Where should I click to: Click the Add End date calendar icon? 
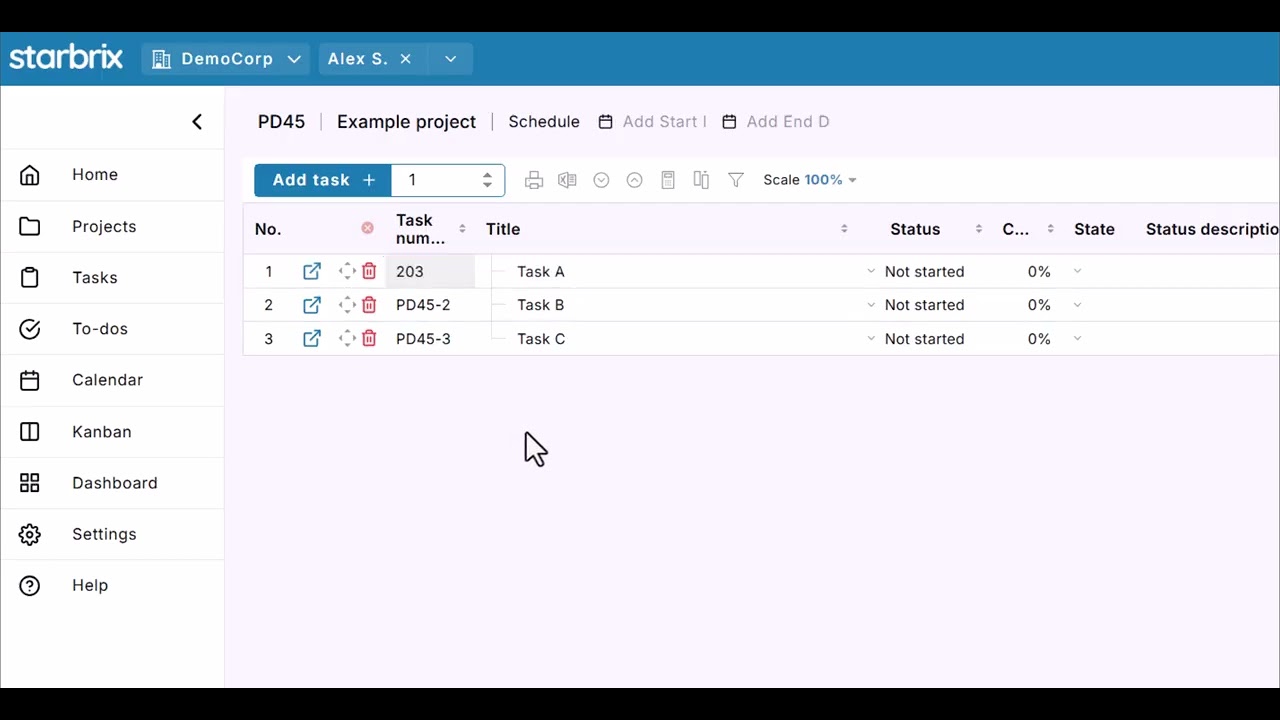pos(729,122)
